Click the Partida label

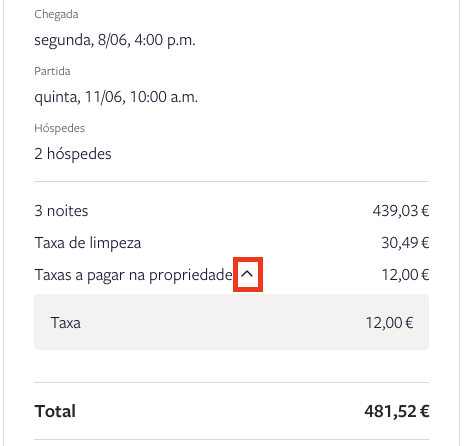[x=52, y=71]
